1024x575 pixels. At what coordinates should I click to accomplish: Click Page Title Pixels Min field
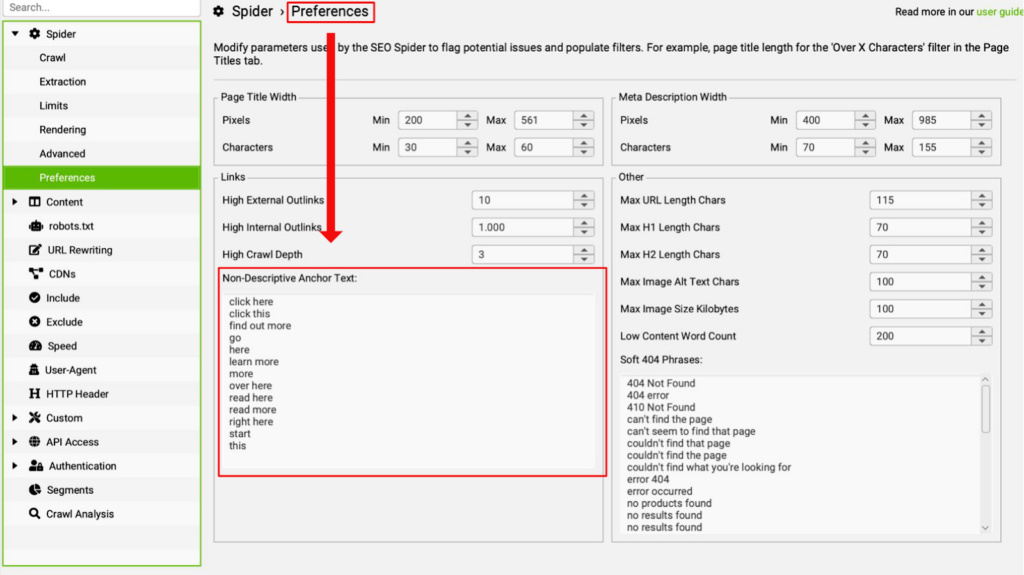click(428, 120)
